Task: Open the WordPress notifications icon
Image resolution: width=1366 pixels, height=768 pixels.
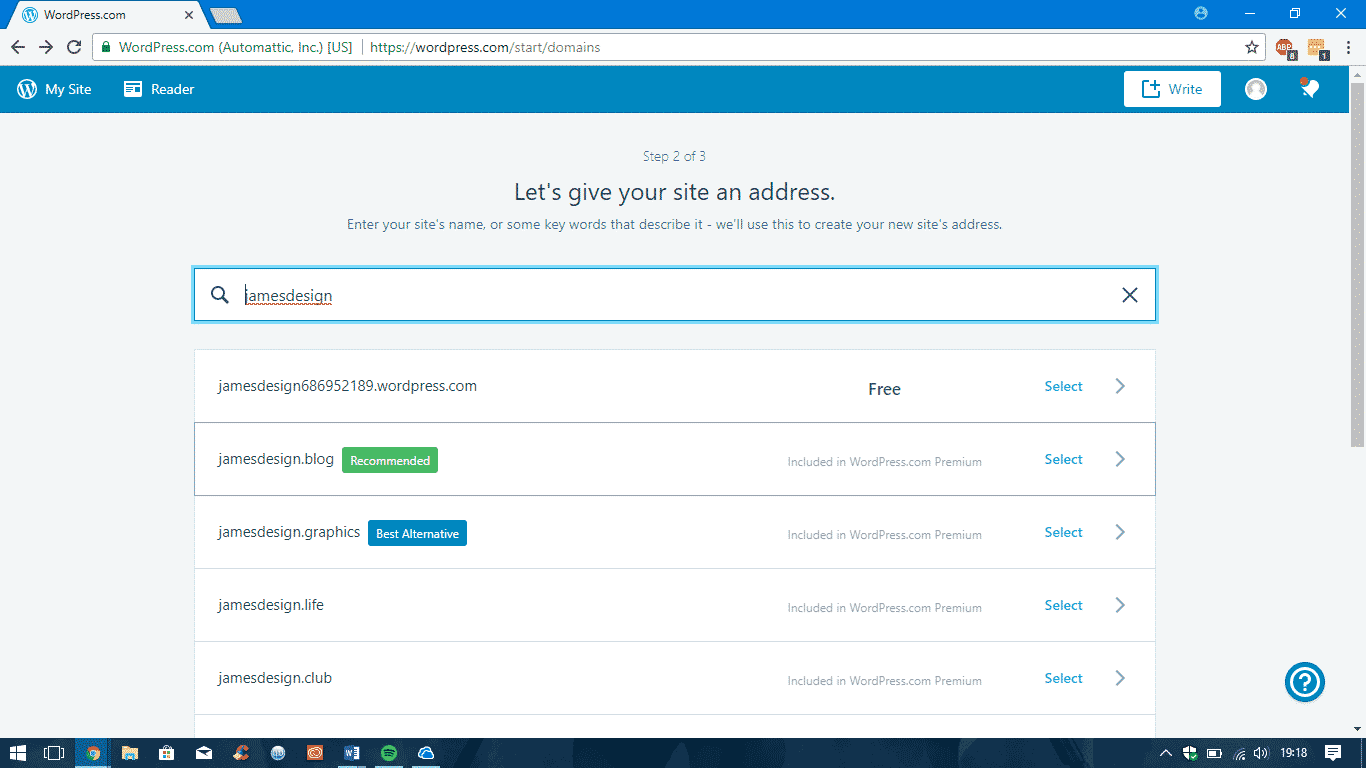Action: point(1309,88)
